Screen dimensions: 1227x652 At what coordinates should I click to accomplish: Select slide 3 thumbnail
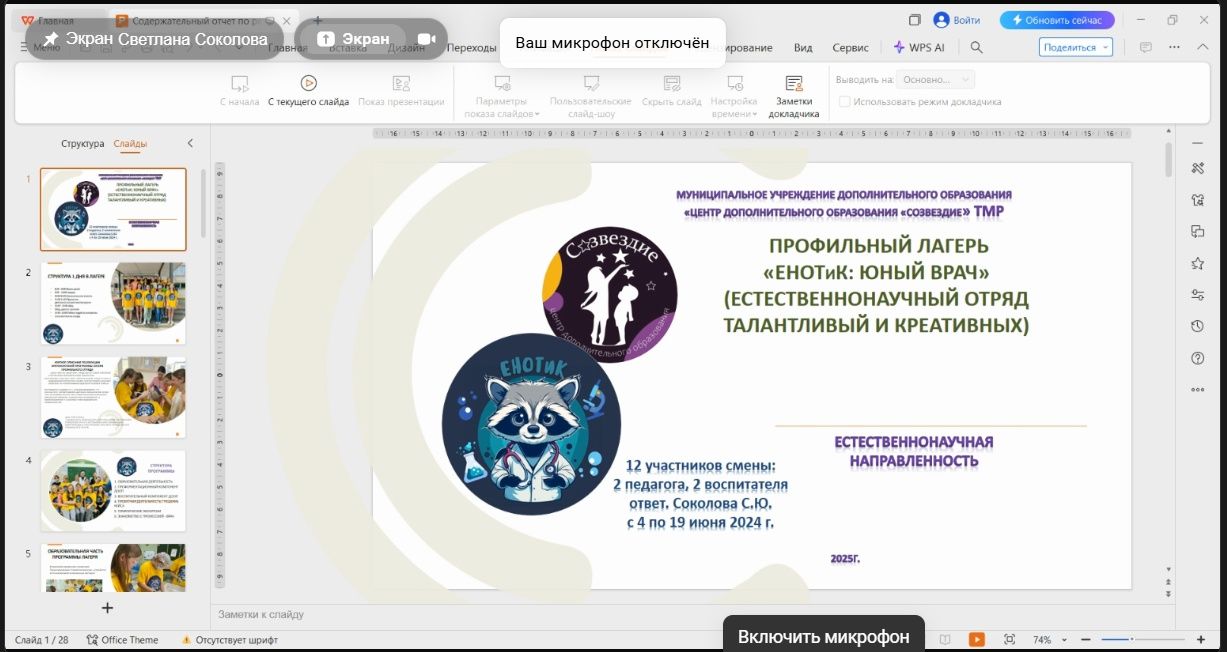113,398
